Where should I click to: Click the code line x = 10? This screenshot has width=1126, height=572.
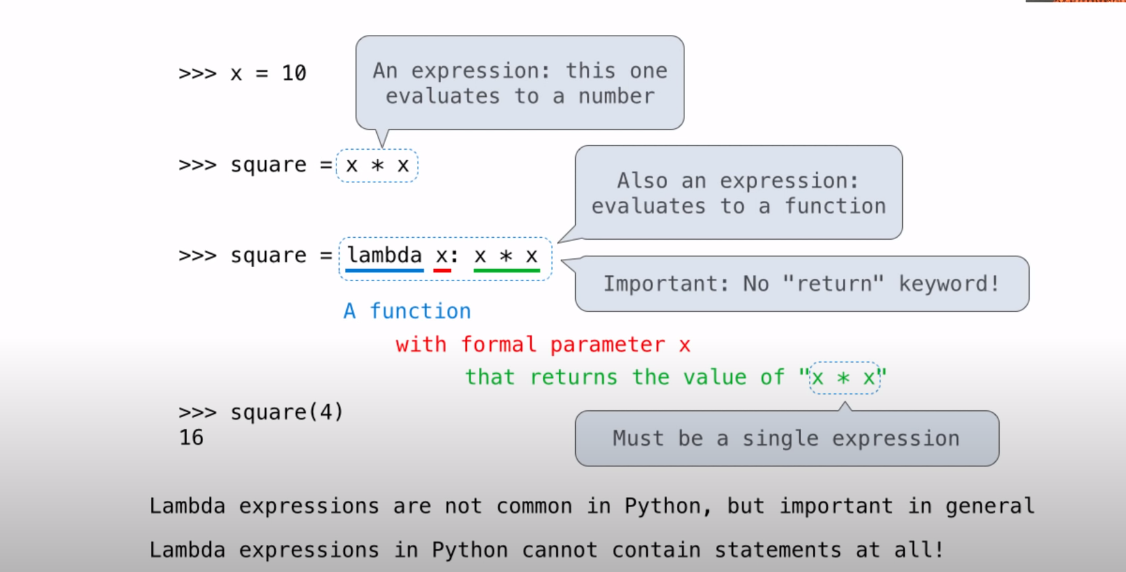242,73
